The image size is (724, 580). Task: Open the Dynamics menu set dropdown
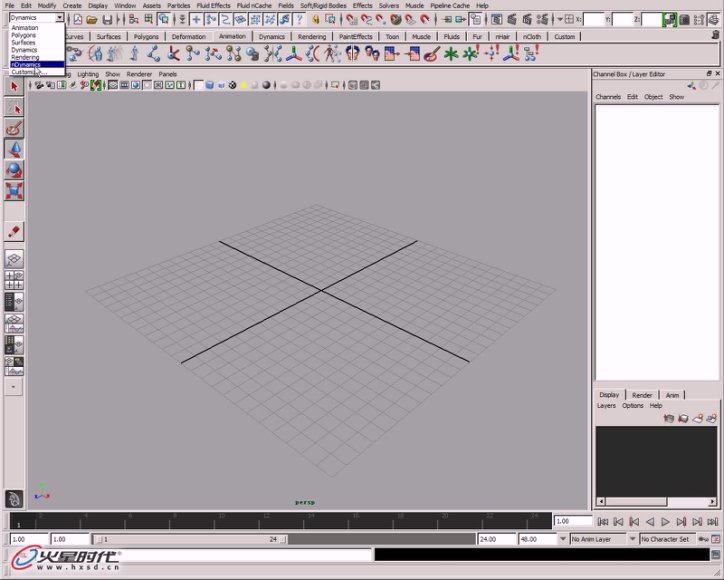pyautogui.click(x=59, y=18)
